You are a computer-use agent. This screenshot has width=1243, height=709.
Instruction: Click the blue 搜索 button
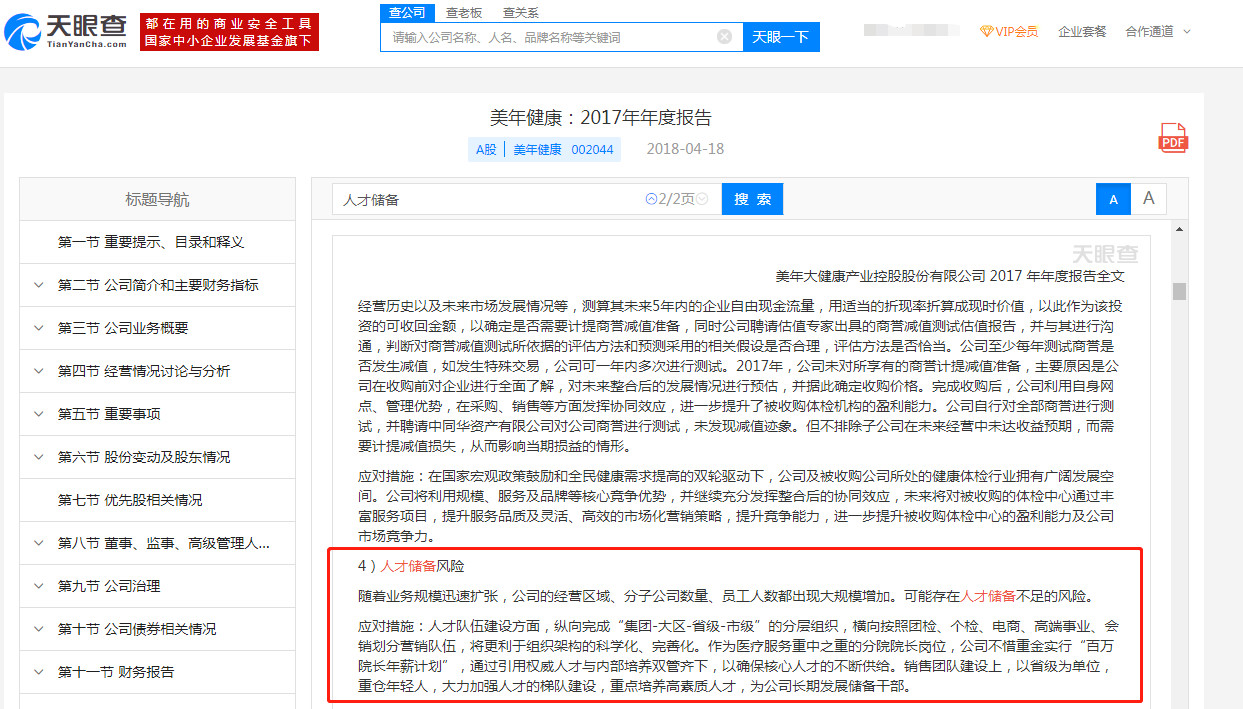click(x=752, y=199)
